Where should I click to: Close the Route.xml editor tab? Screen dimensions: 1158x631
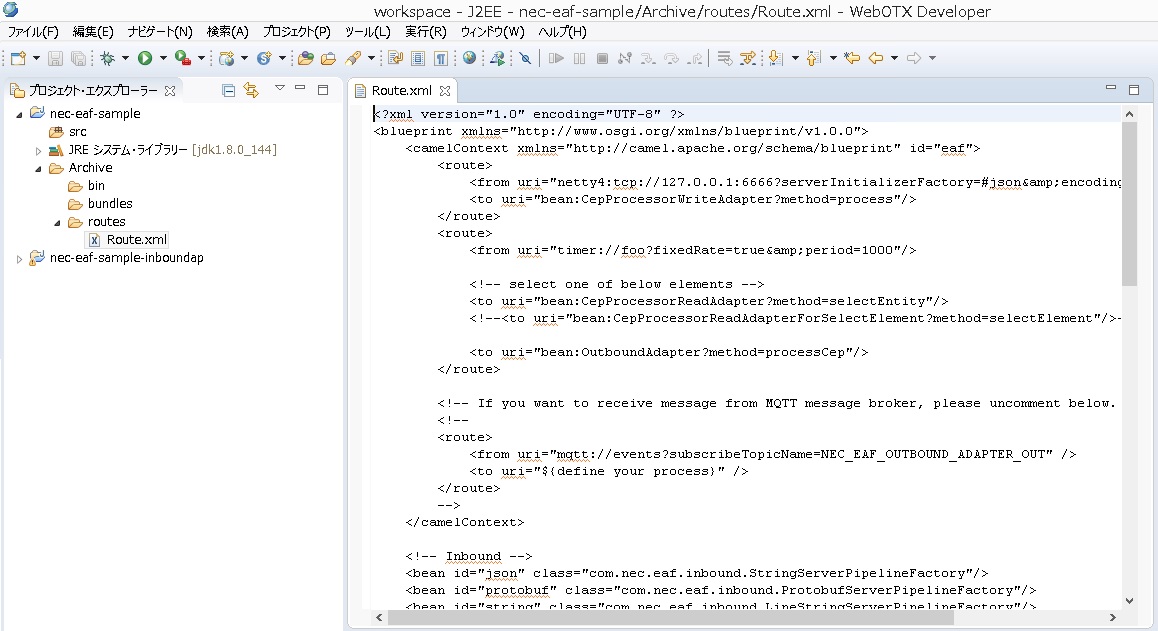(x=445, y=91)
